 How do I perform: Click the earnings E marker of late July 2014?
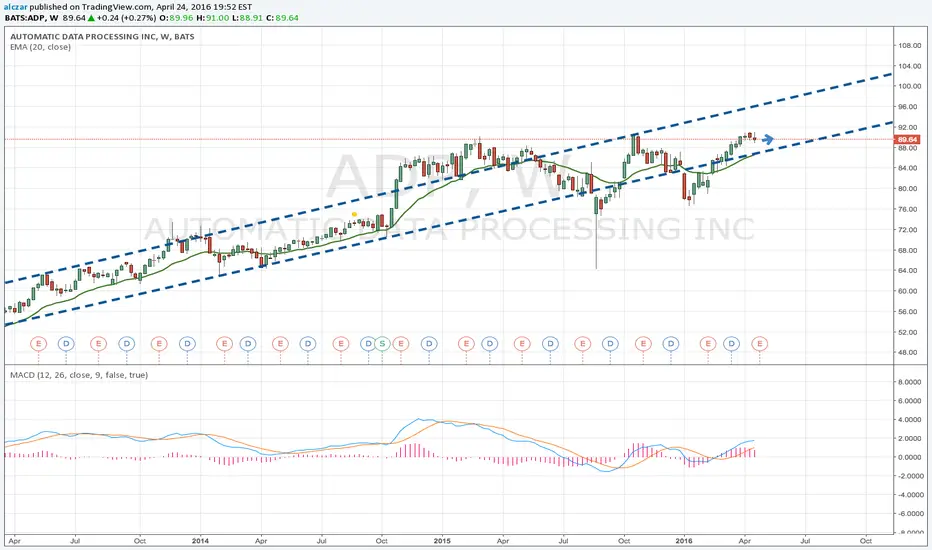(x=341, y=344)
